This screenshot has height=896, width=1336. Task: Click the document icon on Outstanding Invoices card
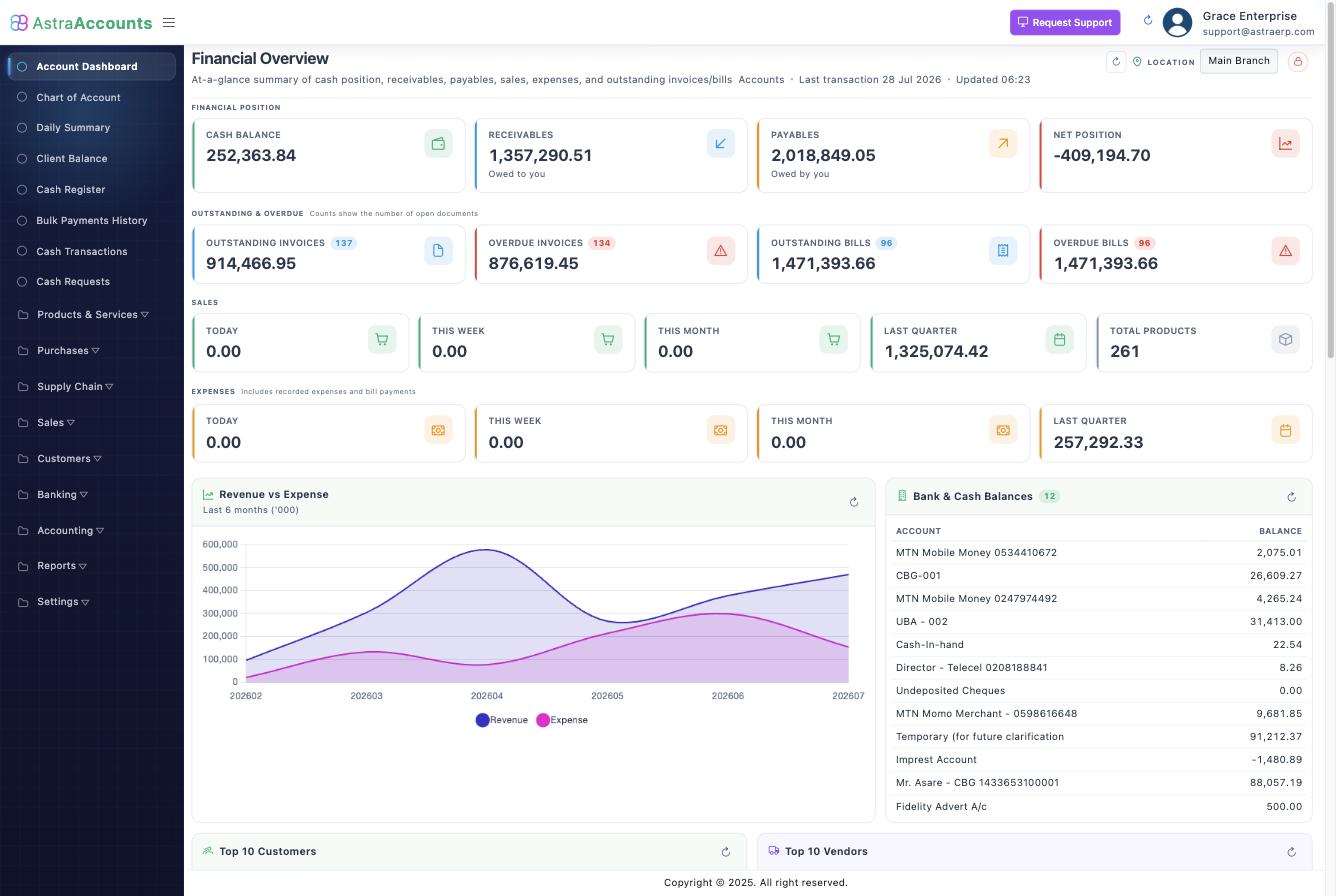click(x=438, y=251)
